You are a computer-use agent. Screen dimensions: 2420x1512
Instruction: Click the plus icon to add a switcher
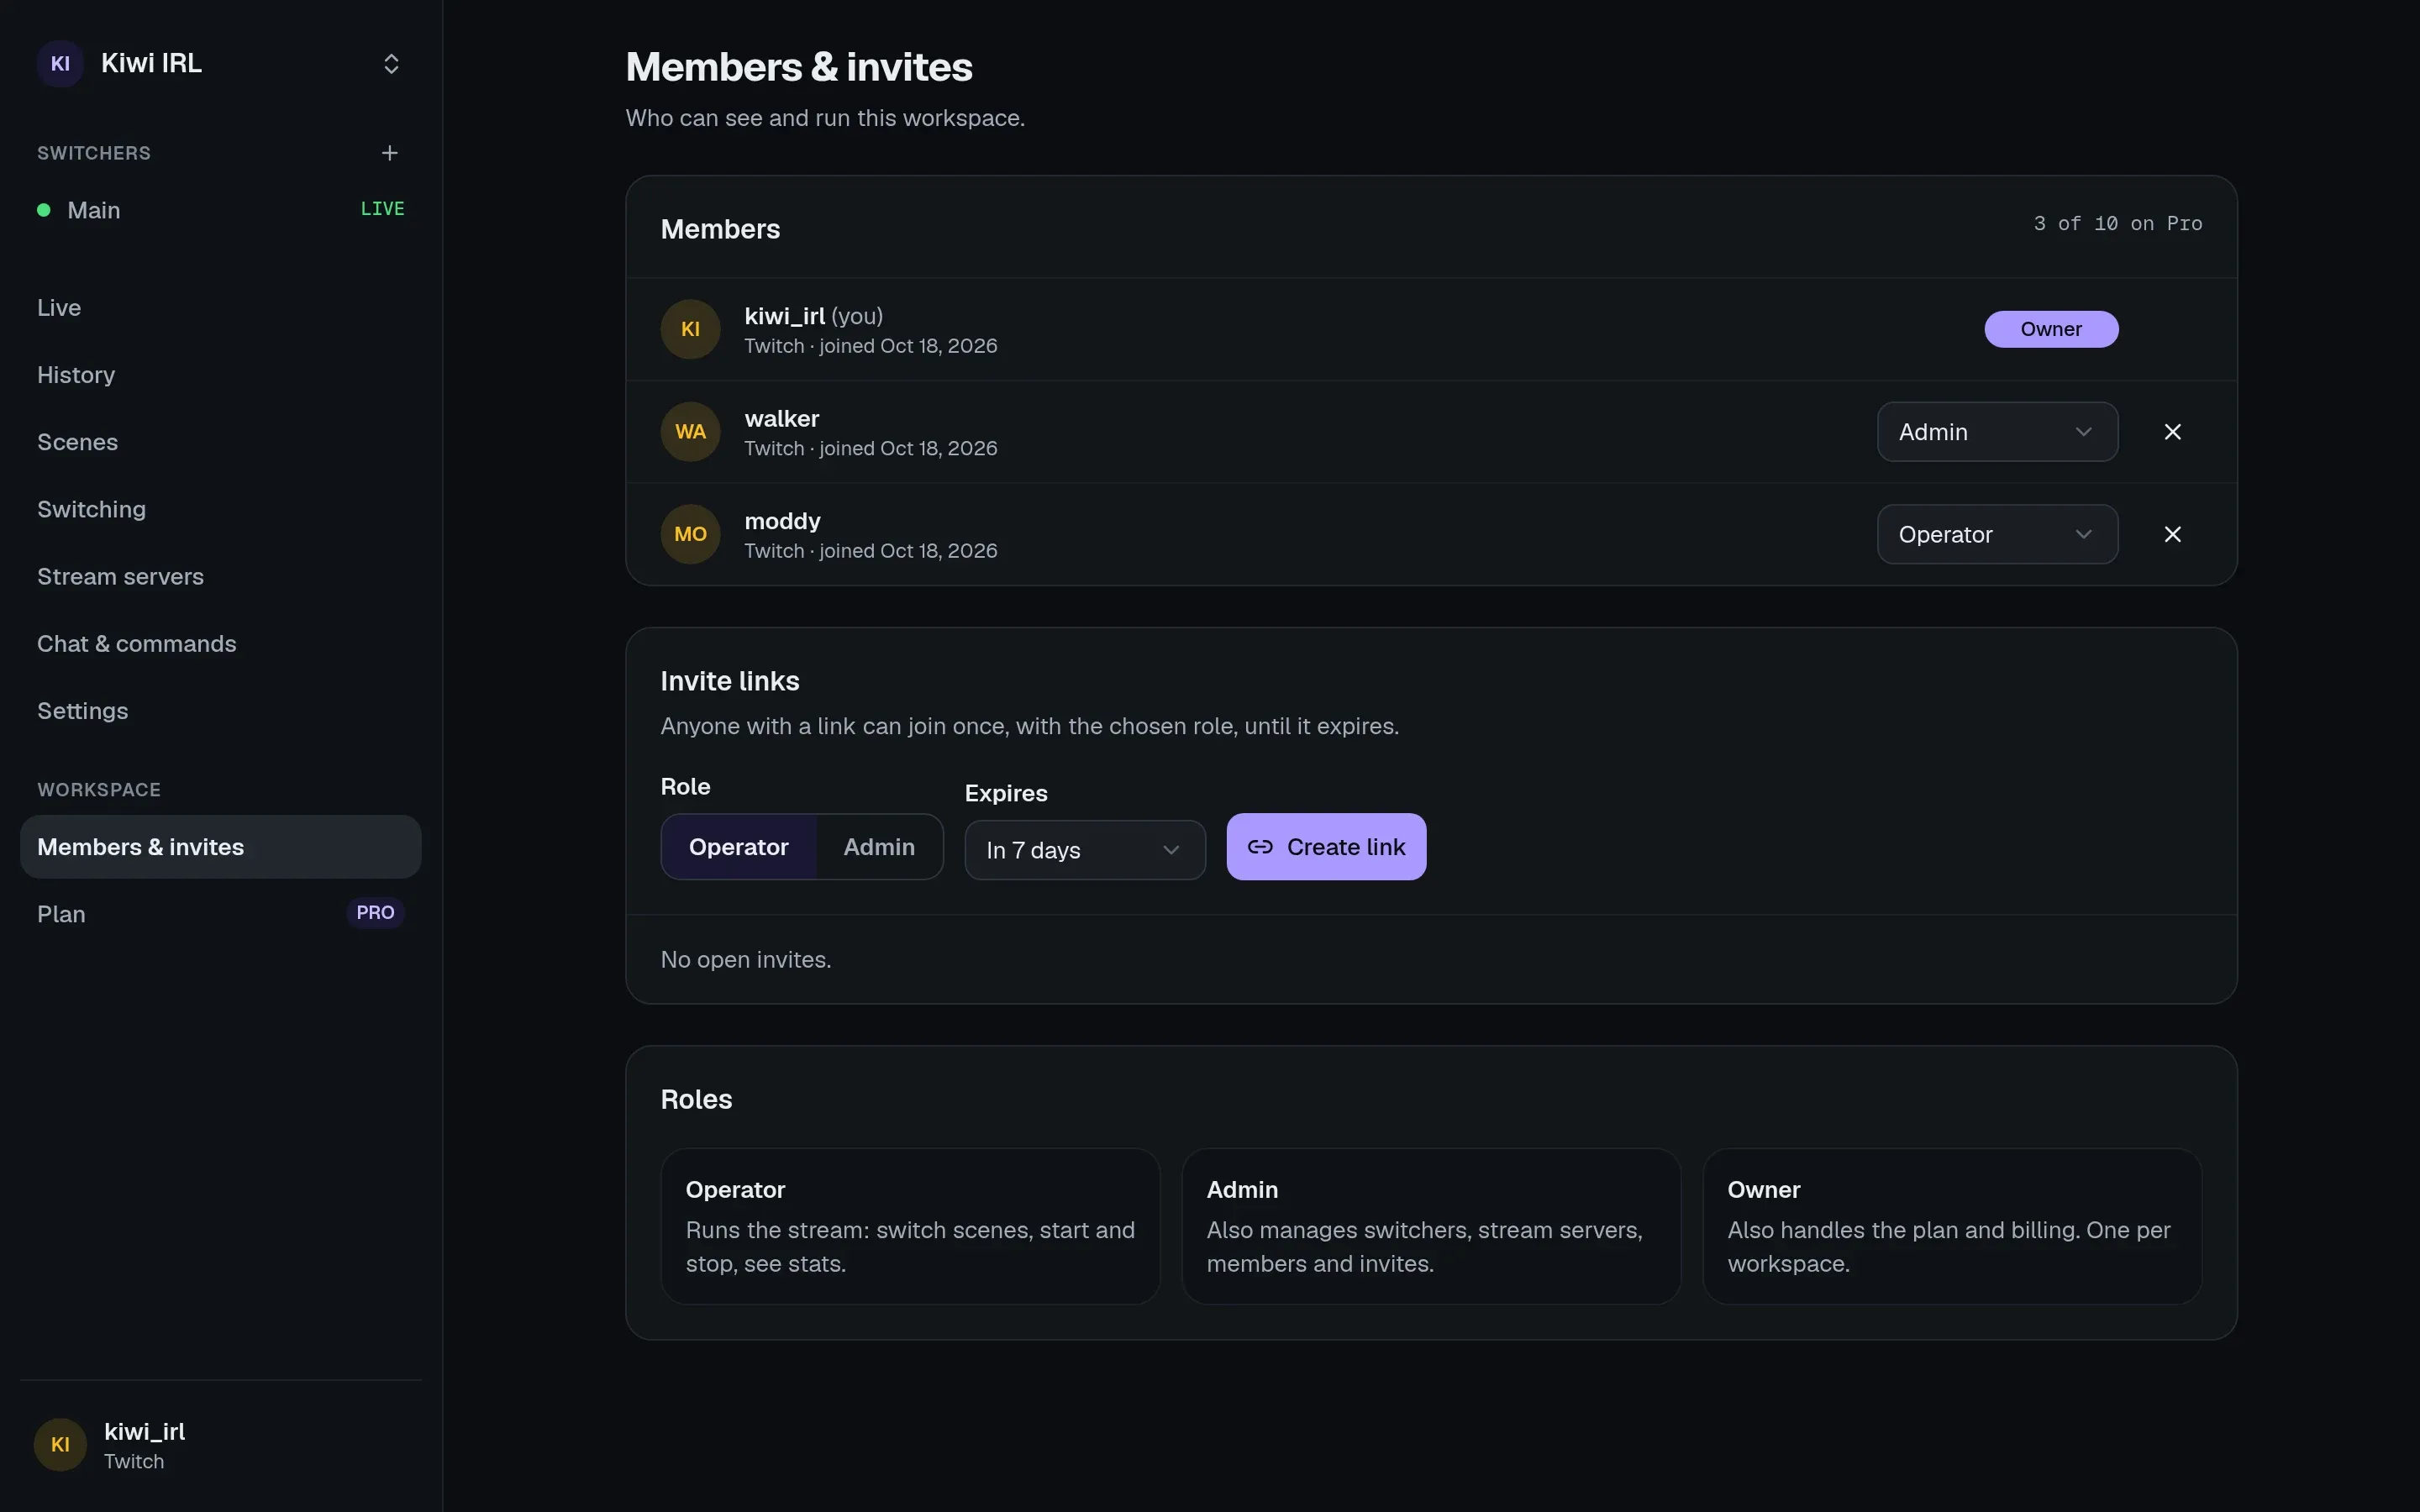click(x=390, y=153)
